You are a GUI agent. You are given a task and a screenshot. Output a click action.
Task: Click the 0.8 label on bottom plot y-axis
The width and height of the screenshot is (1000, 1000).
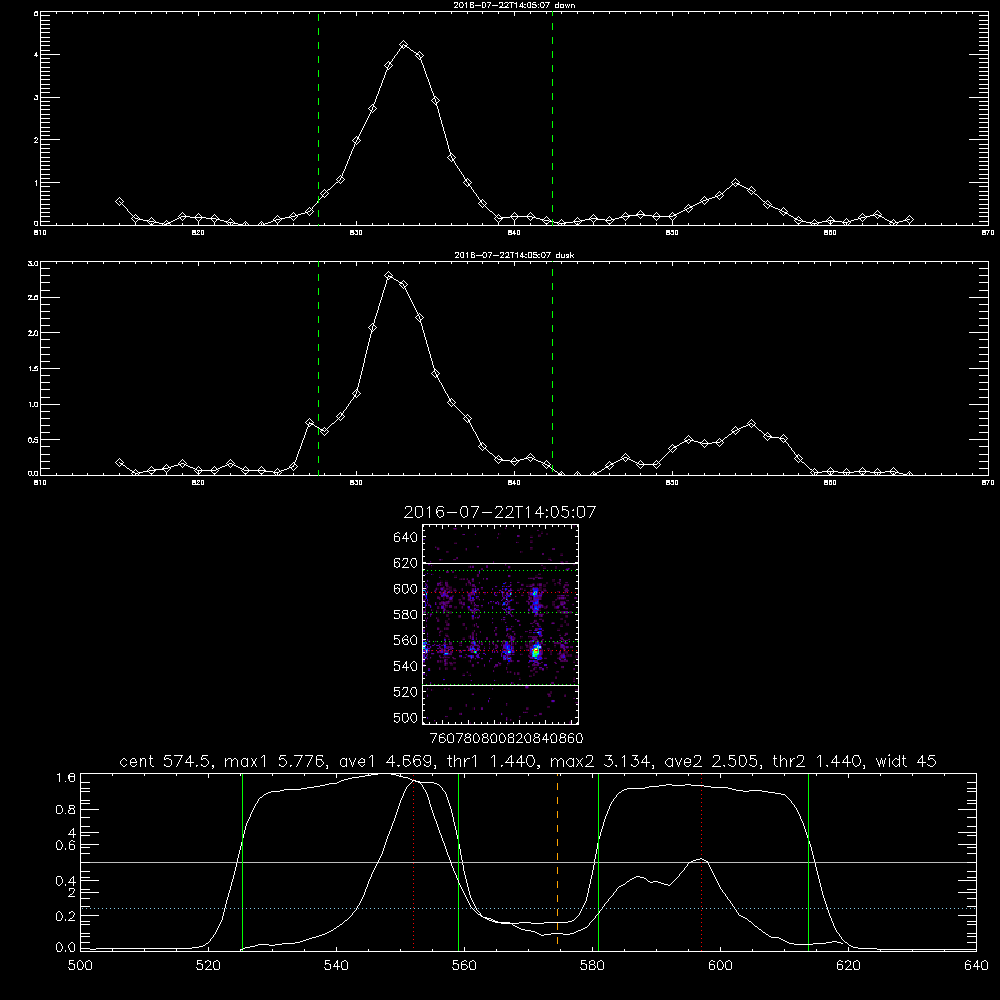66,810
